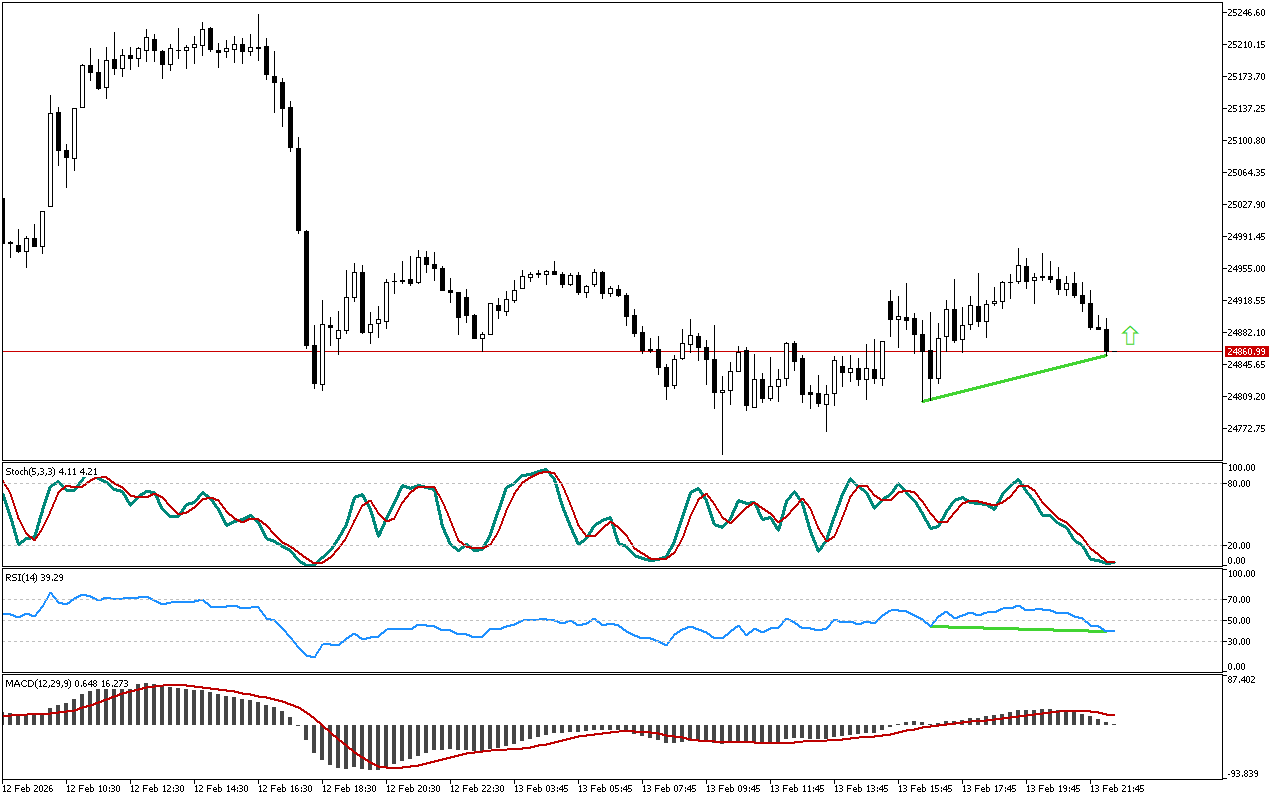Viewport: 1280px width, 800px height.
Task: Click the 24955.00 price scale label
Action: [1246, 268]
